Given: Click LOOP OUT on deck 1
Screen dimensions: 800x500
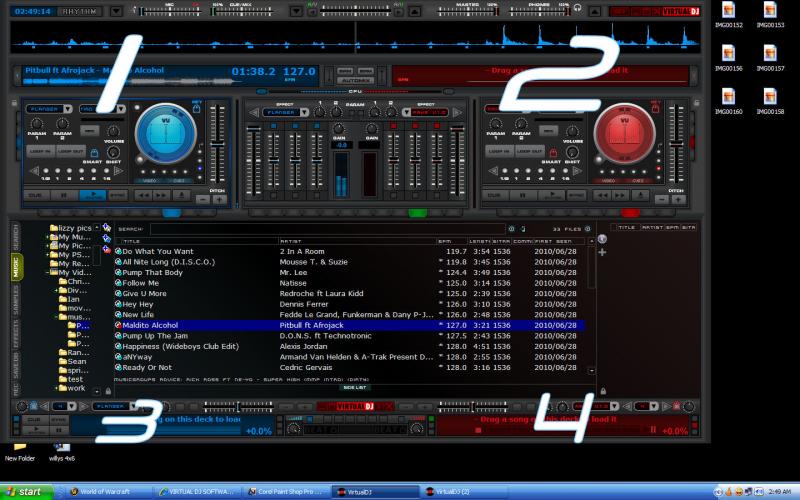Looking at the screenshot, I should (x=70, y=152).
